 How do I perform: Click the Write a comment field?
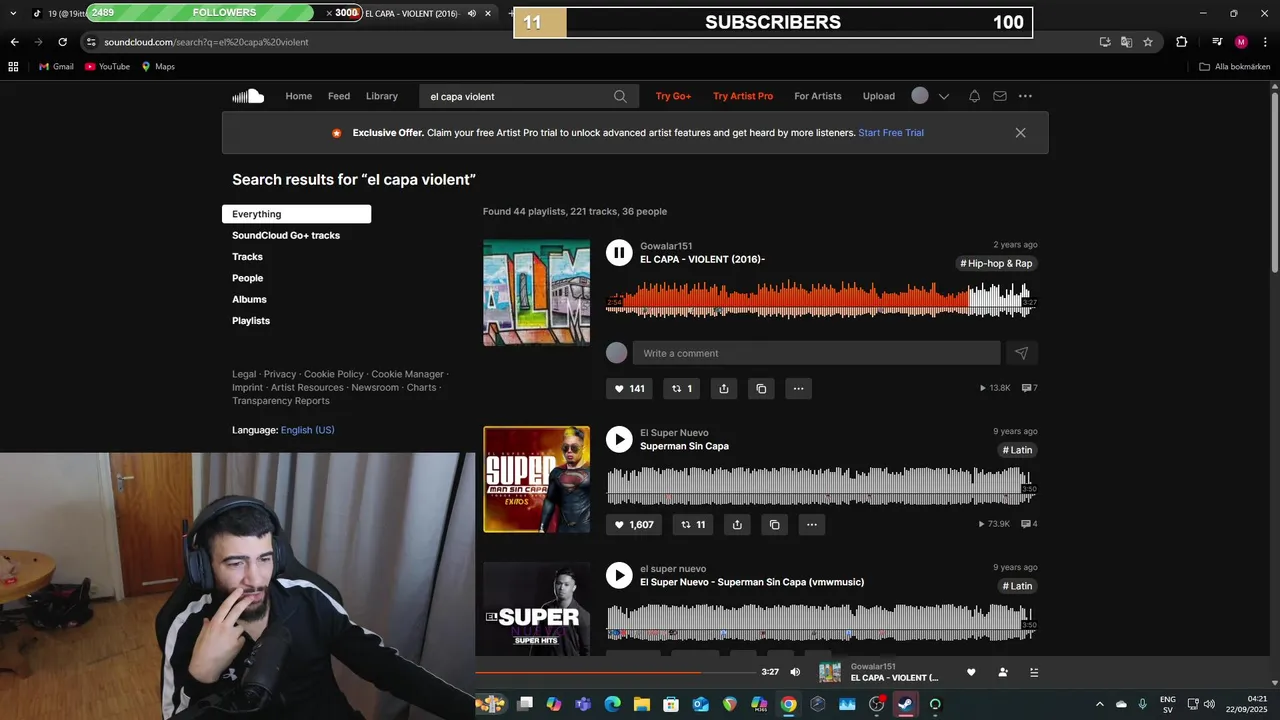817,353
